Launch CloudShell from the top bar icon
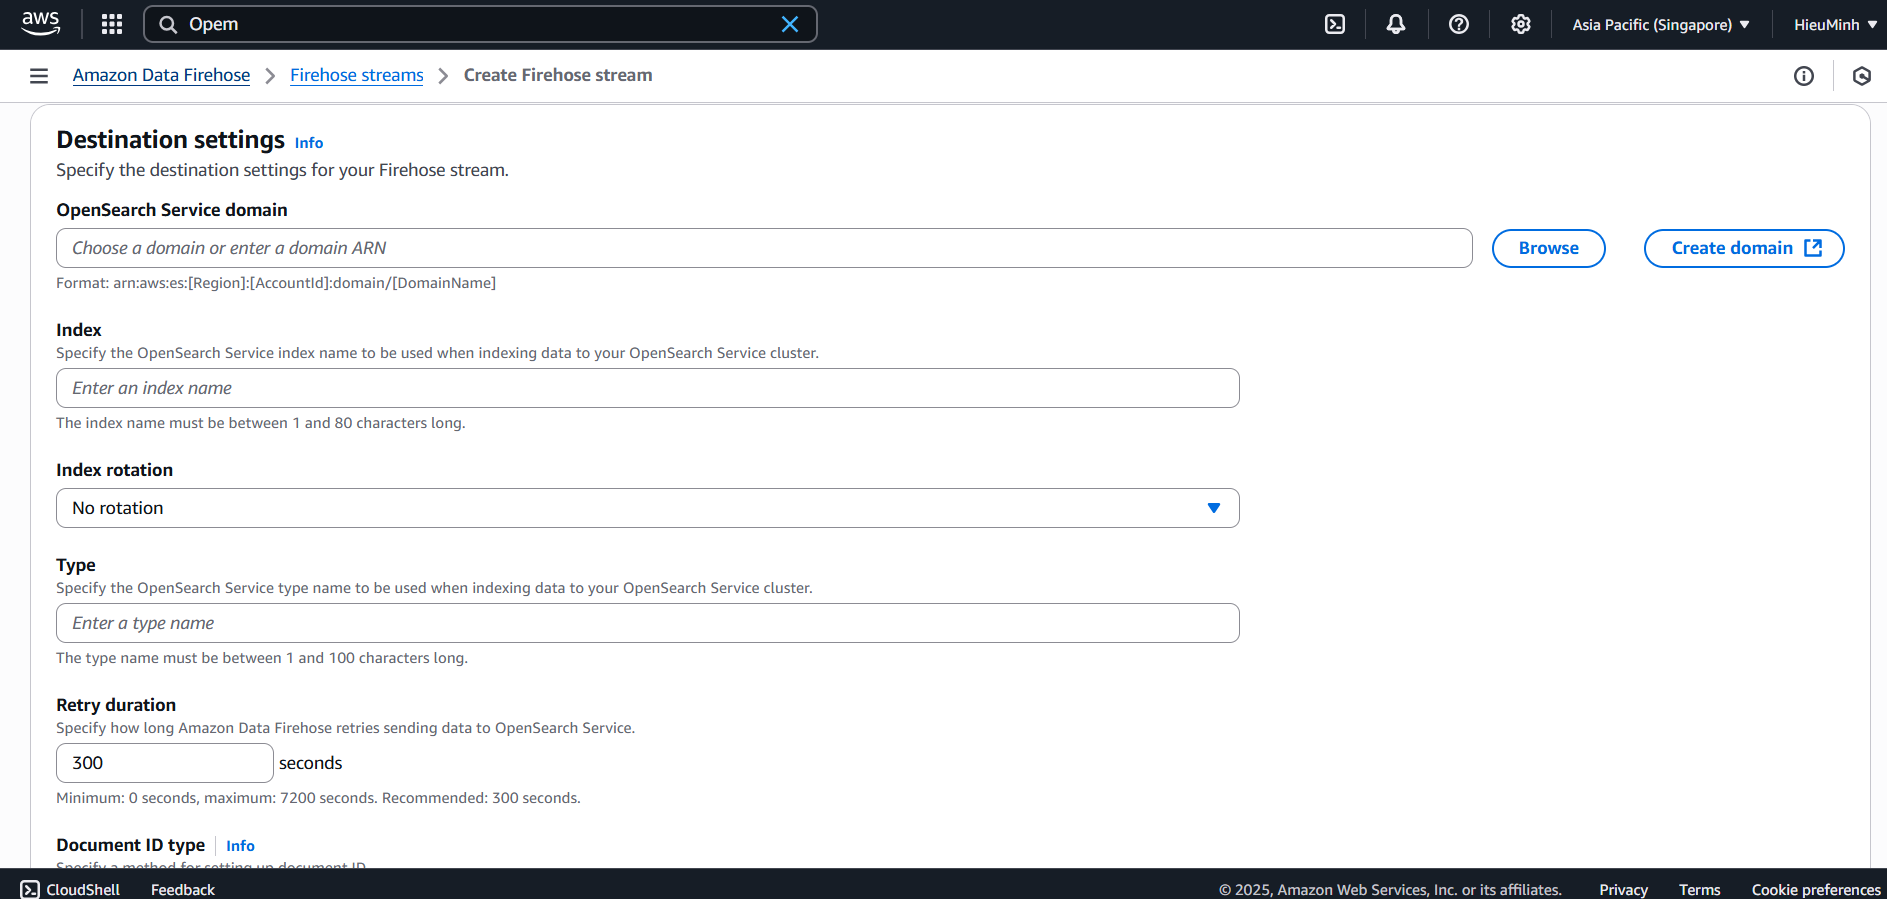 coord(1335,24)
